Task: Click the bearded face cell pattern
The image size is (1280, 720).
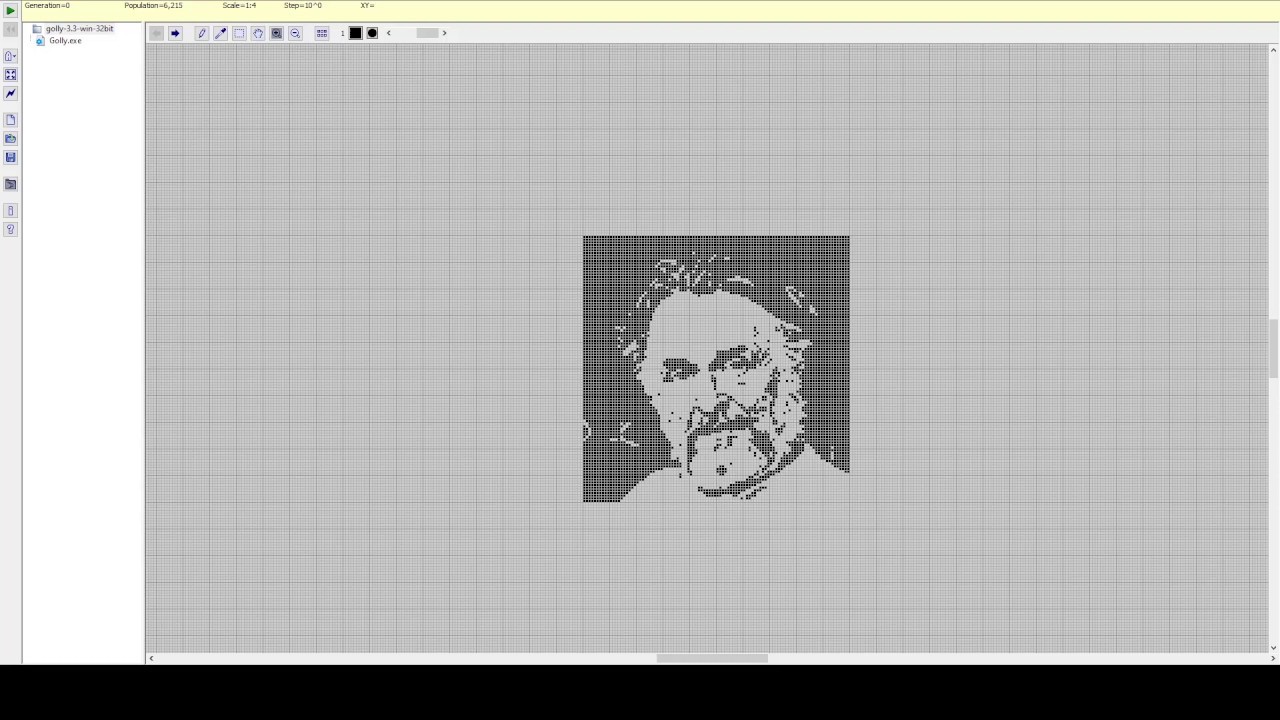Action: click(x=716, y=369)
